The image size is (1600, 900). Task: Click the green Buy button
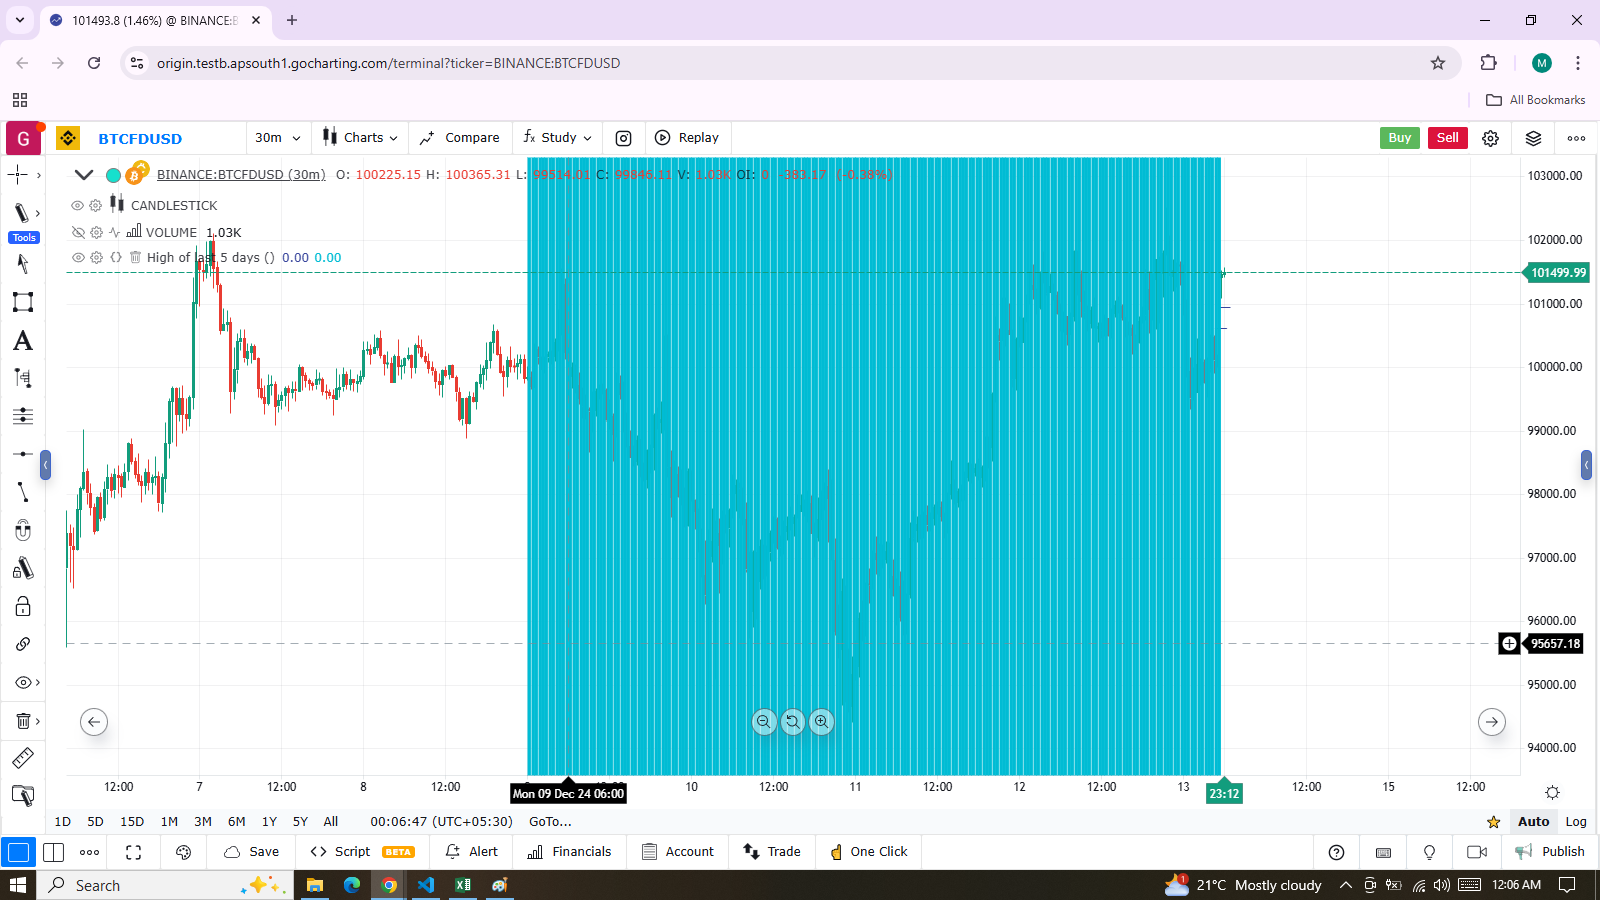point(1399,138)
